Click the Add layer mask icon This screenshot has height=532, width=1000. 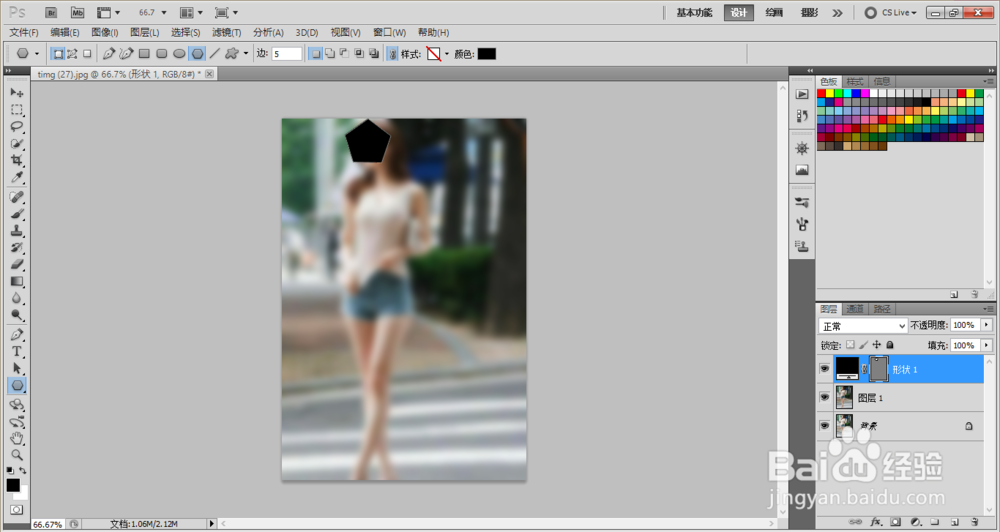895,522
